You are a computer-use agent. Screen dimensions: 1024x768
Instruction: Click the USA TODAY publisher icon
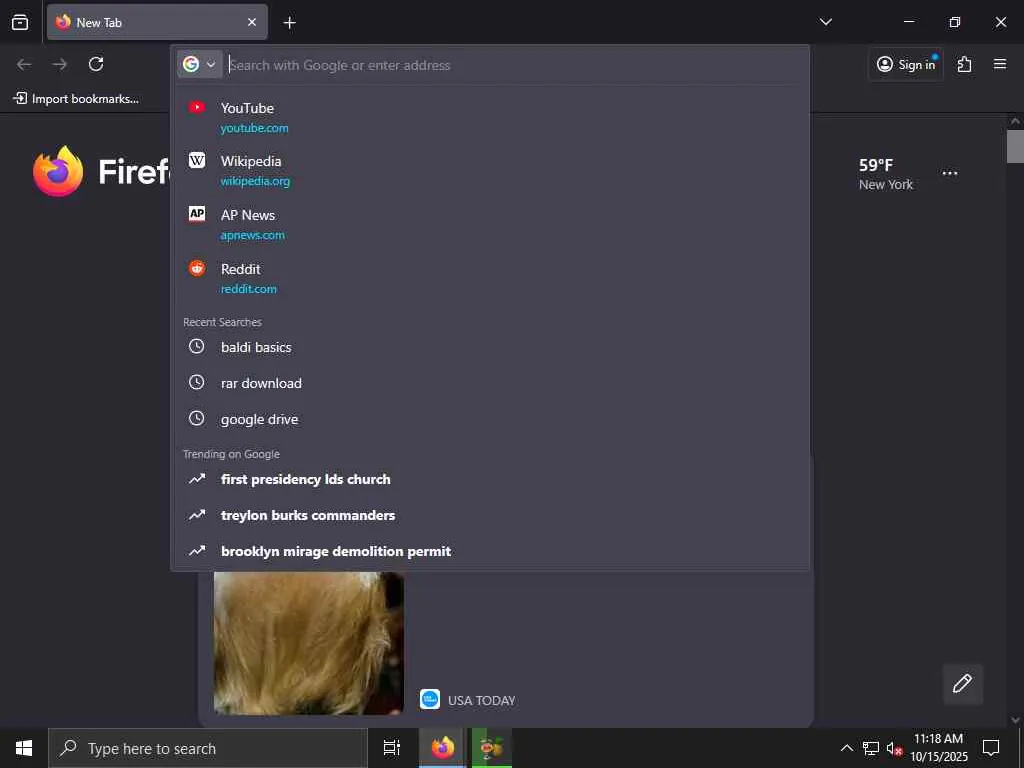pyautogui.click(x=430, y=699)
